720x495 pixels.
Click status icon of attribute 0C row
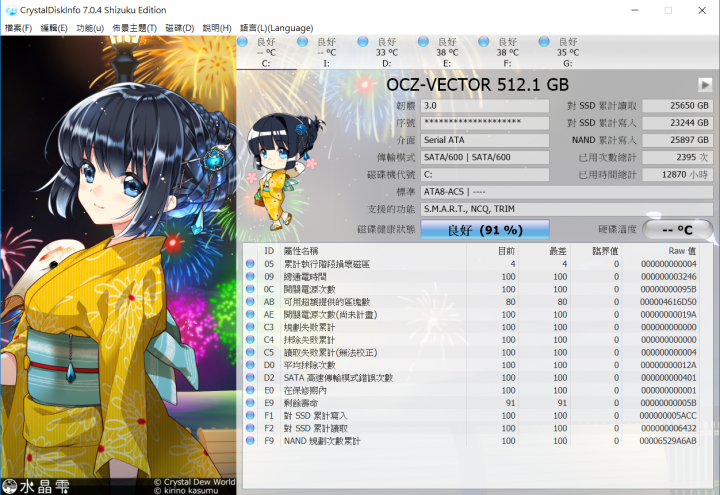tap(250, 289)
